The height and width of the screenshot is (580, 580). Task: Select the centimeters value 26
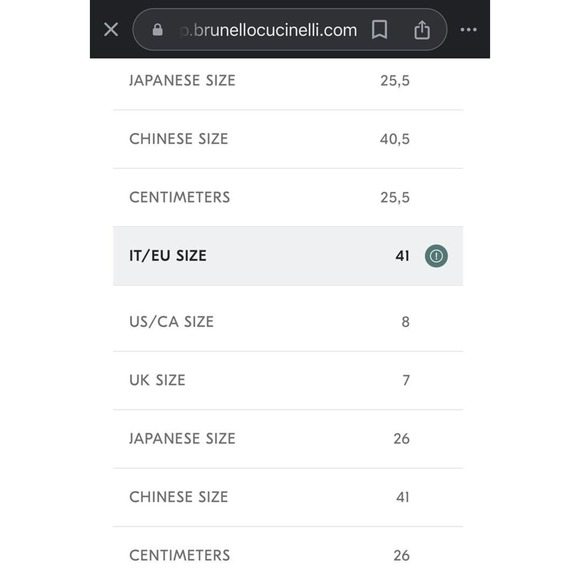402,556
